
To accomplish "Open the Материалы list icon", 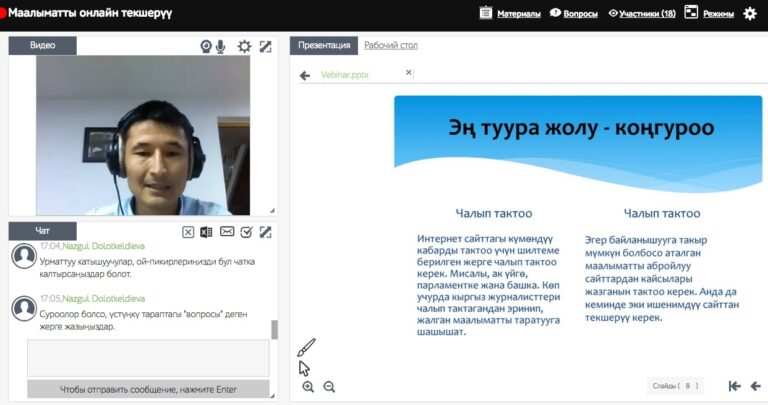I will click(485, 13).
